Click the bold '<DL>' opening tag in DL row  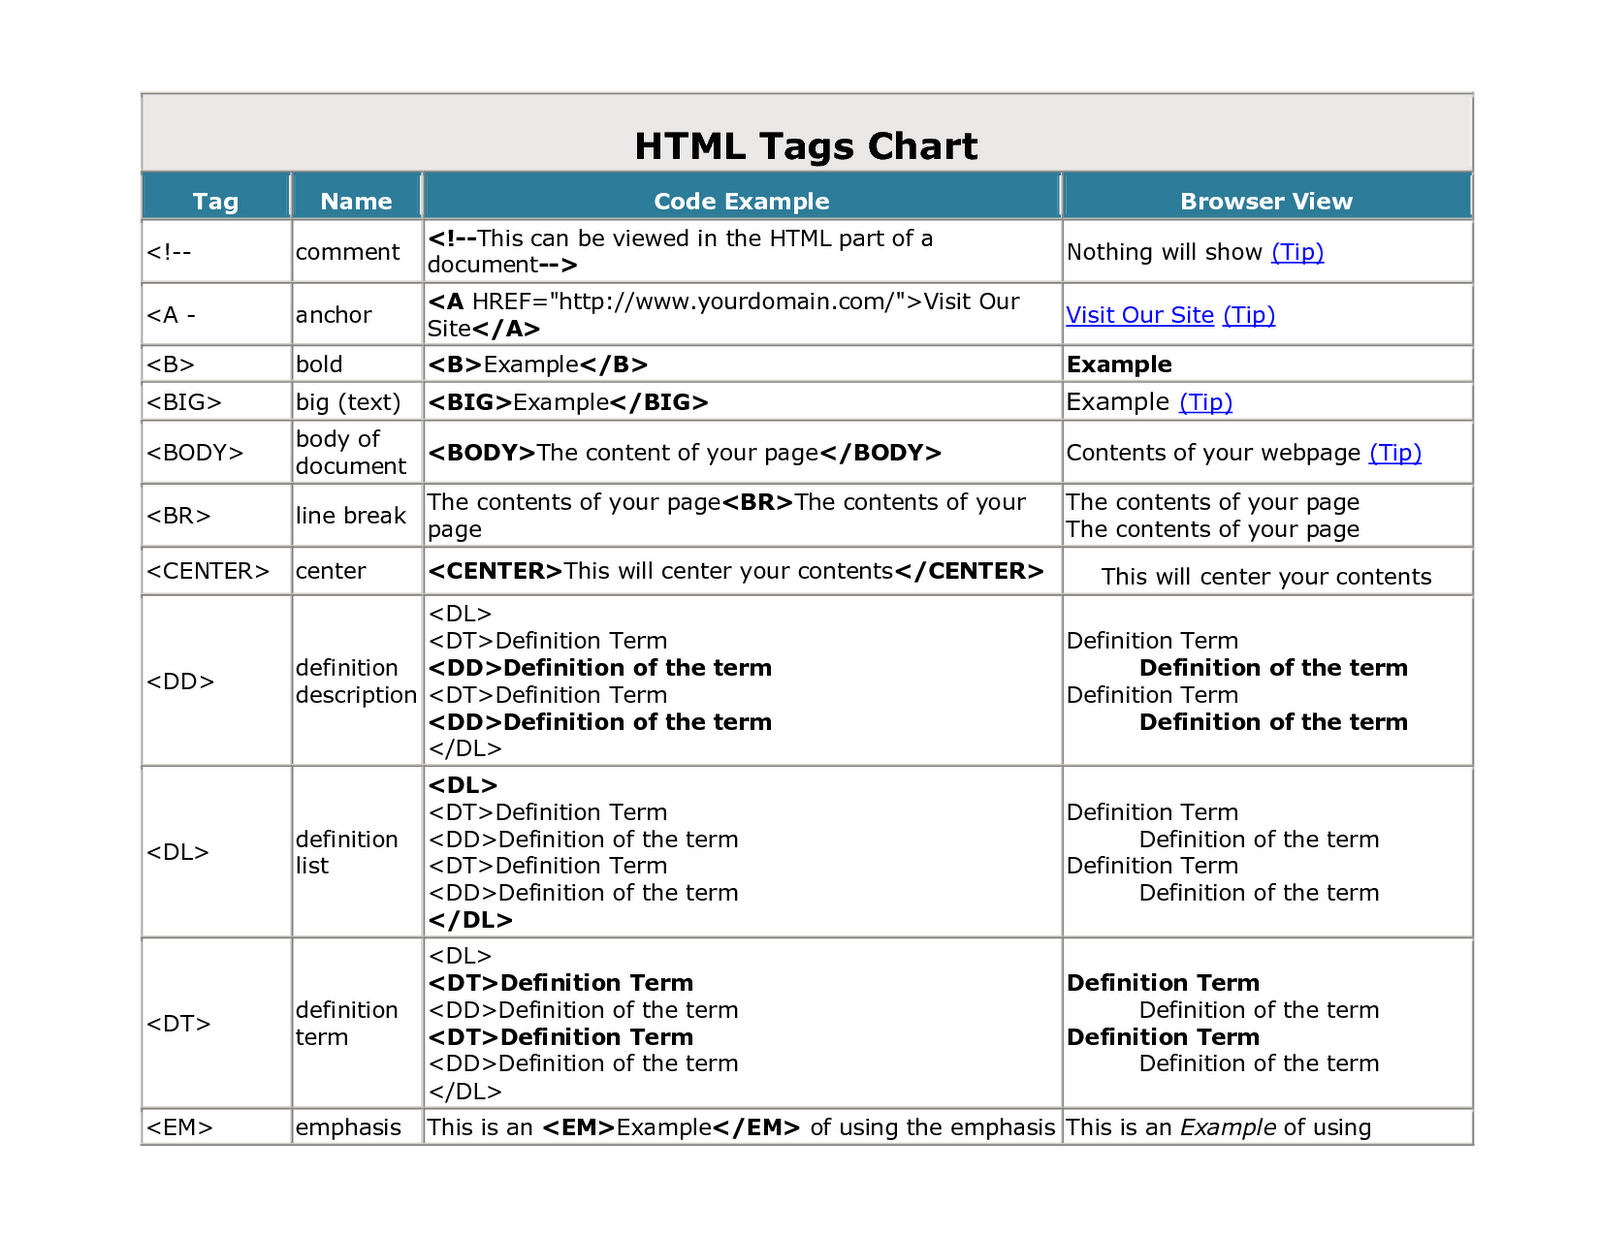463,785
